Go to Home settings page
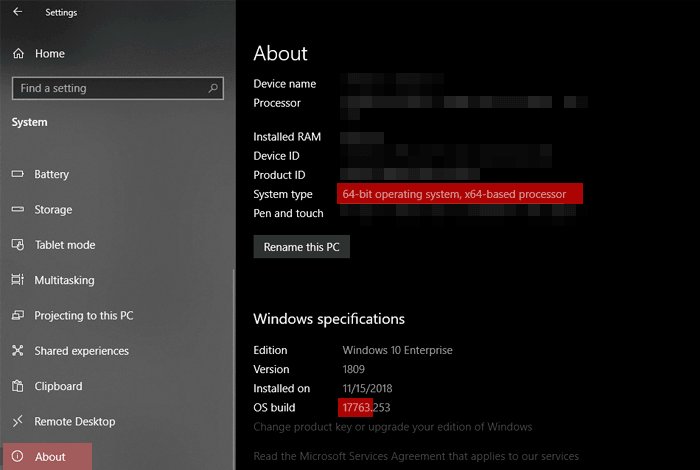The image size is (700, 470). 50,54
